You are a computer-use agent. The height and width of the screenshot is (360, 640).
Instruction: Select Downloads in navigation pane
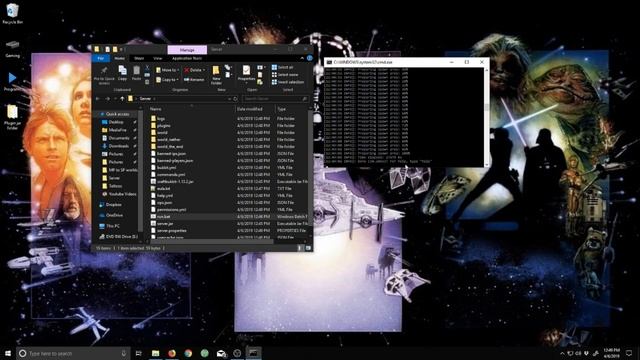118,146
